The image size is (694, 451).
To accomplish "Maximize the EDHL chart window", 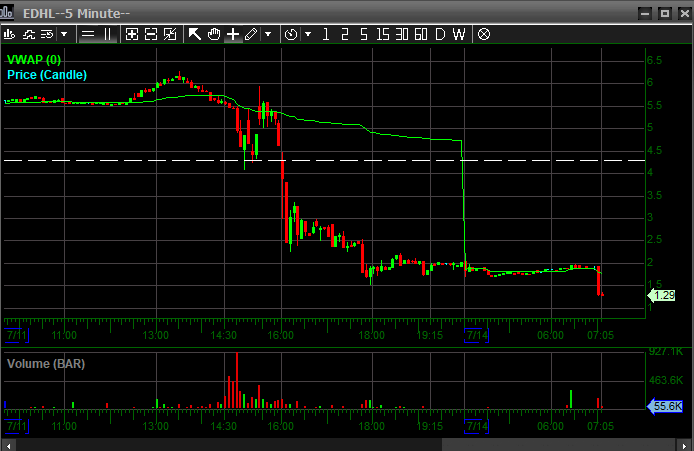I will (x=665, y=13).
